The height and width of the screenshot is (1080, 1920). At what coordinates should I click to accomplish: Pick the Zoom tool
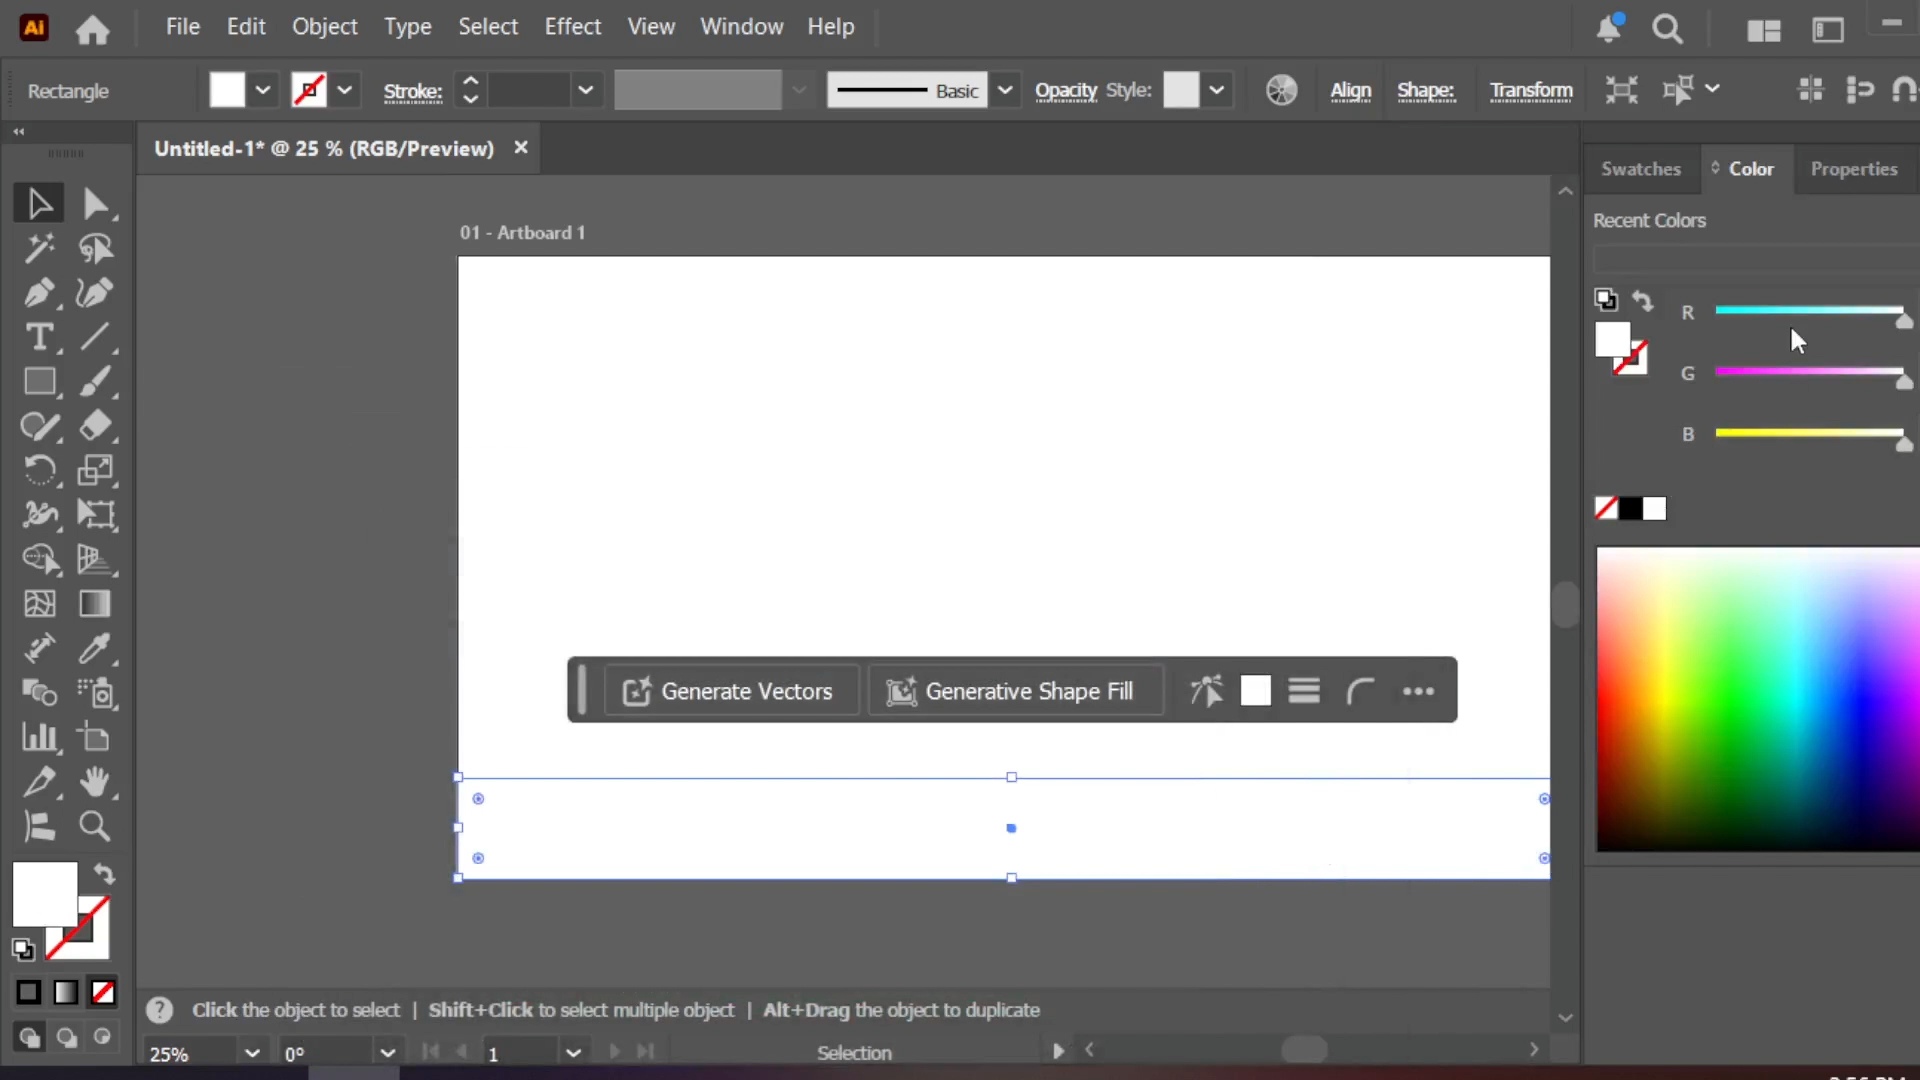pyautogui.click(x=95, y=826)
